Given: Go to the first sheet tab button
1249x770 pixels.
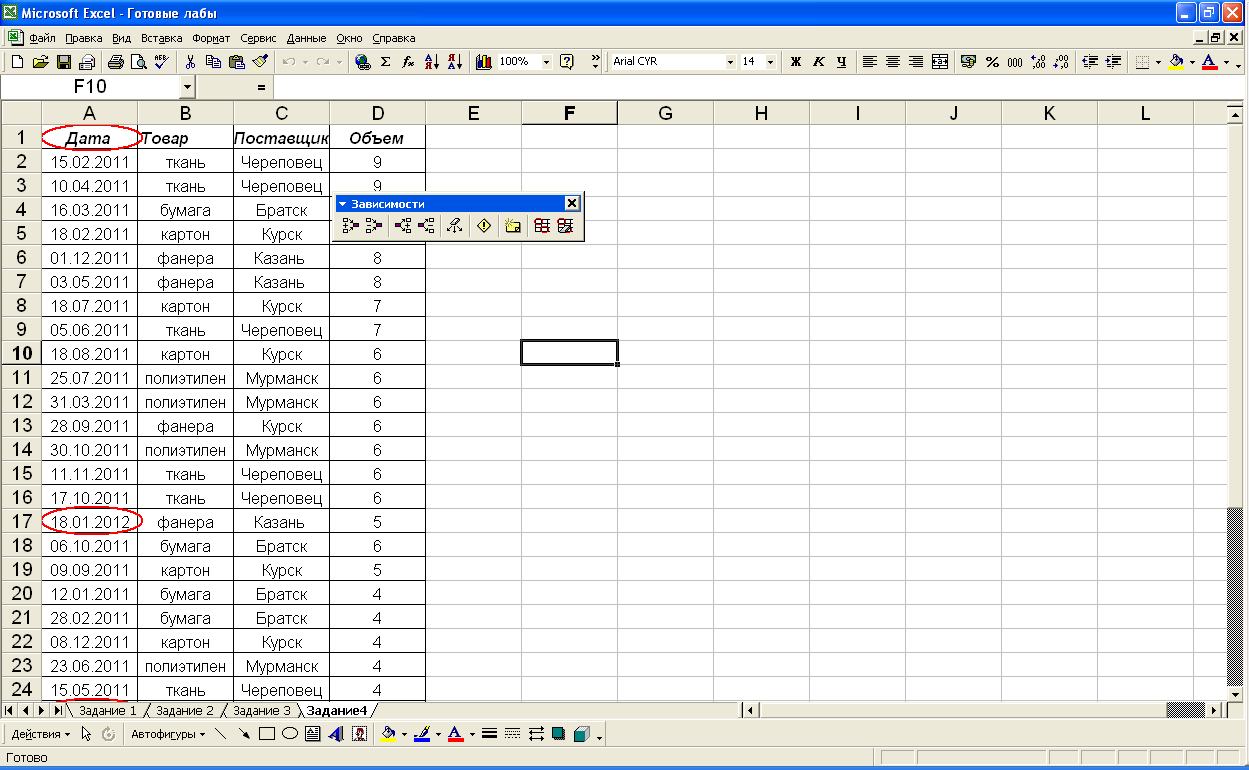Looking at the screenshot, I should (11, 710).
